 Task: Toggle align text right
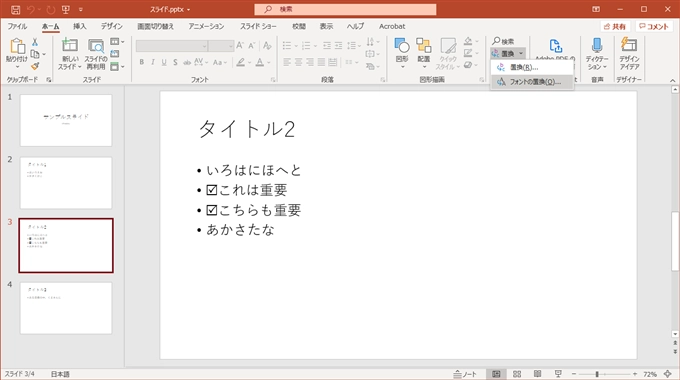[310, 62]
